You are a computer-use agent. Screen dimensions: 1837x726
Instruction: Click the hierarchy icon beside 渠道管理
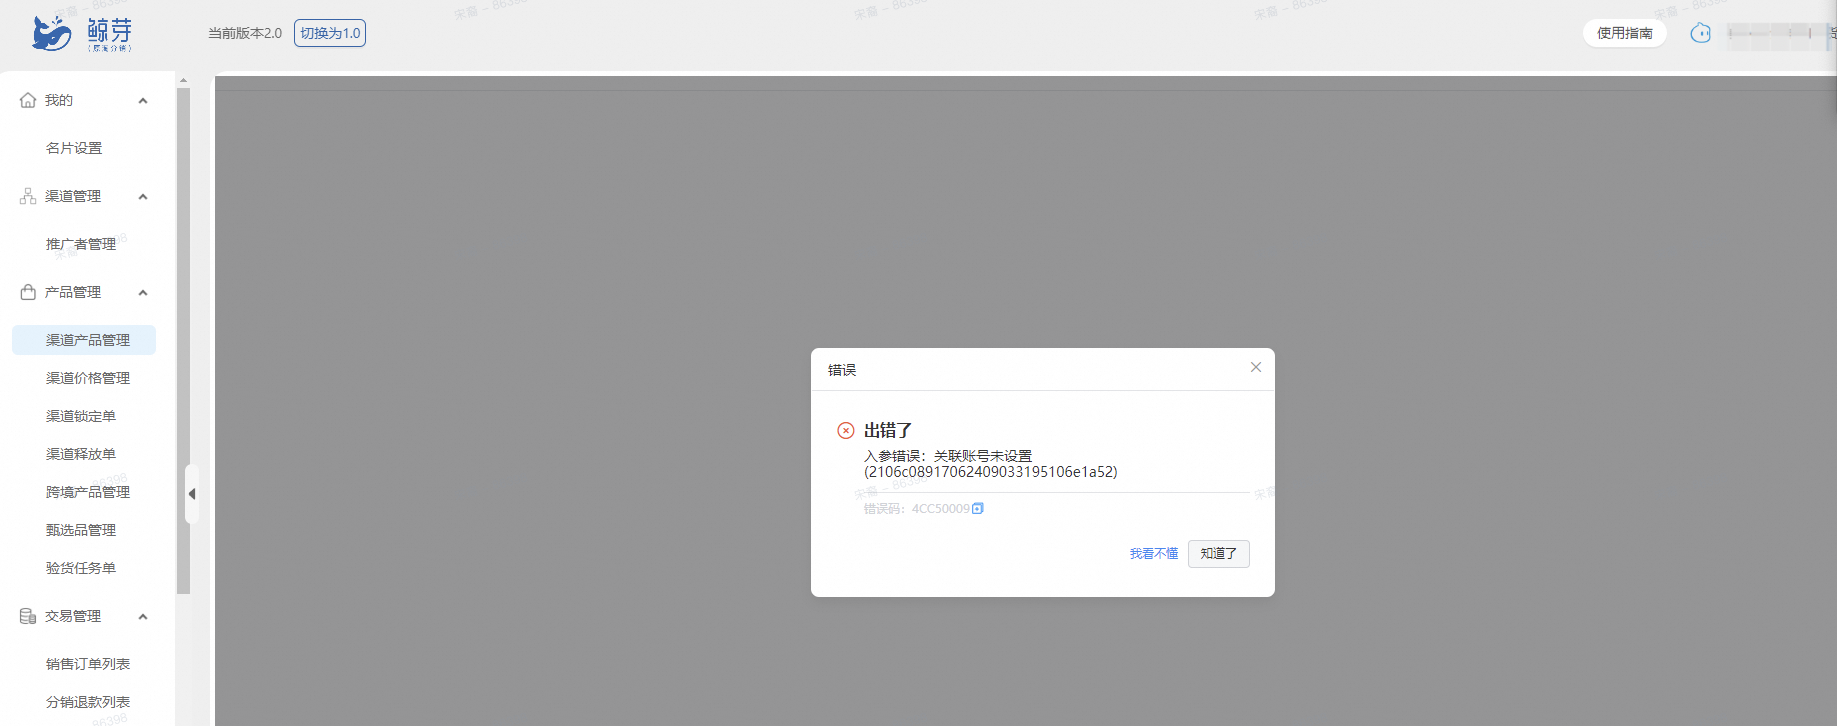click(28, 196)
